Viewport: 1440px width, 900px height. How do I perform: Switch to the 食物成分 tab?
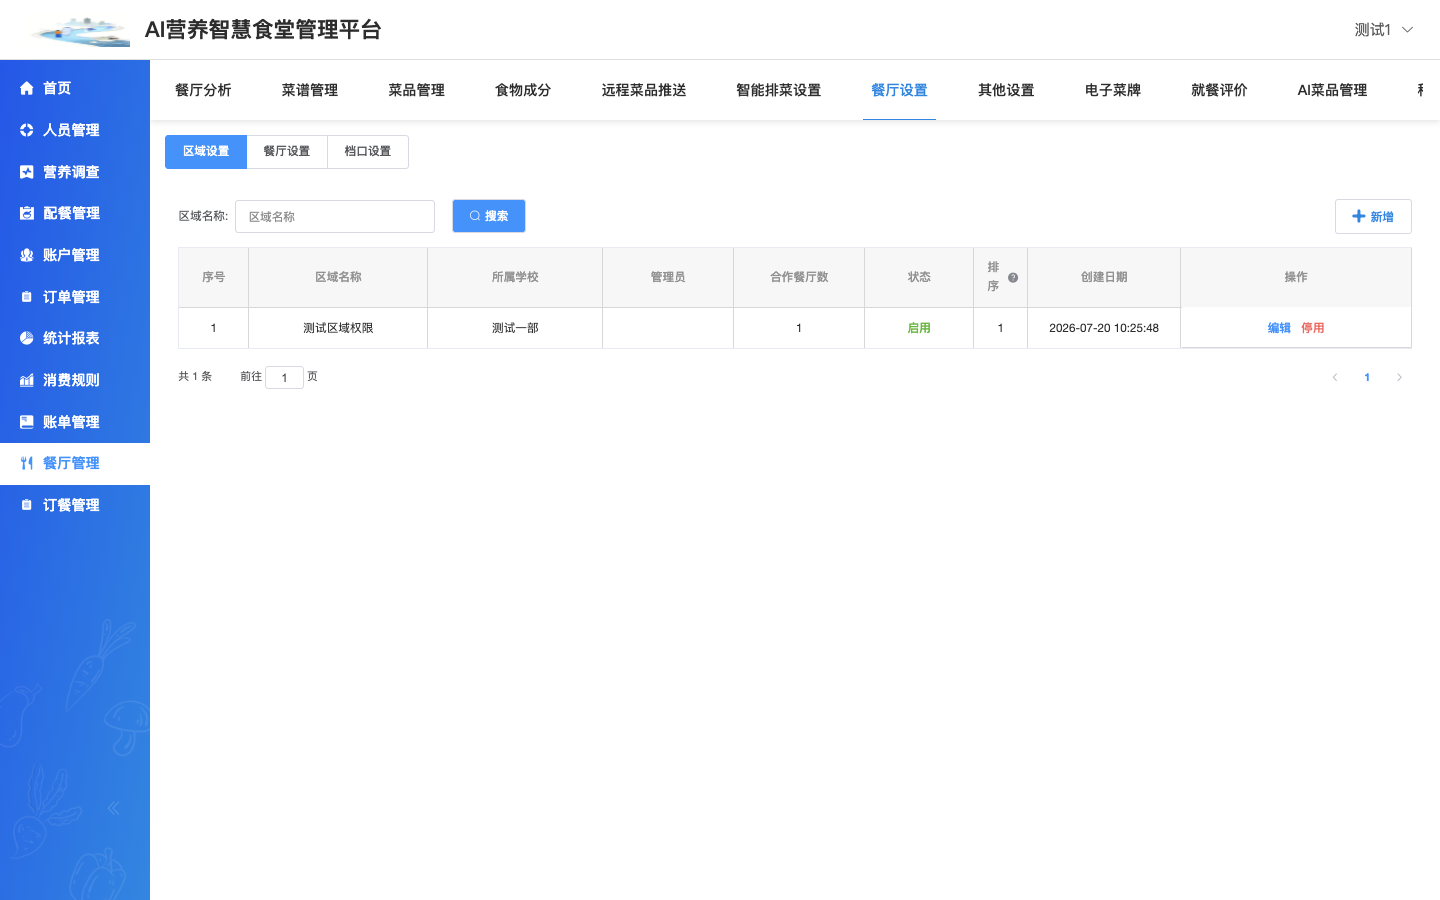click(x=523, y=90)
